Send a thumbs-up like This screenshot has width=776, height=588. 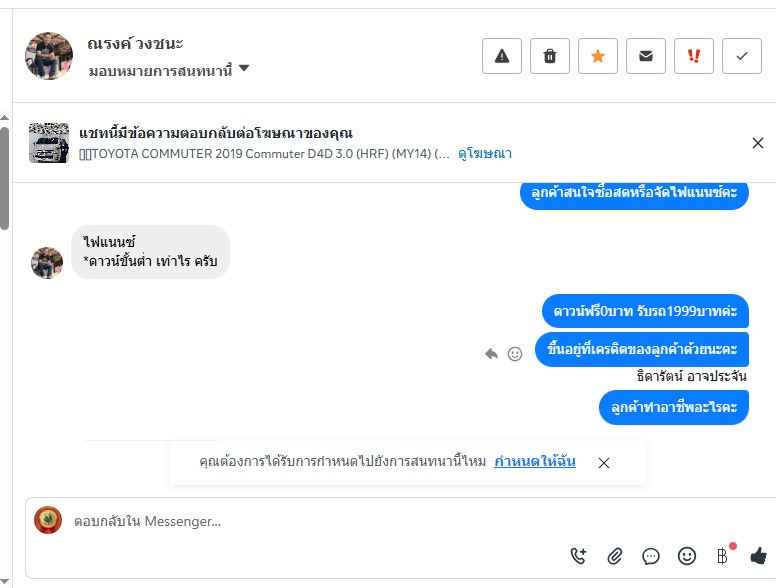tap(758, 556)
